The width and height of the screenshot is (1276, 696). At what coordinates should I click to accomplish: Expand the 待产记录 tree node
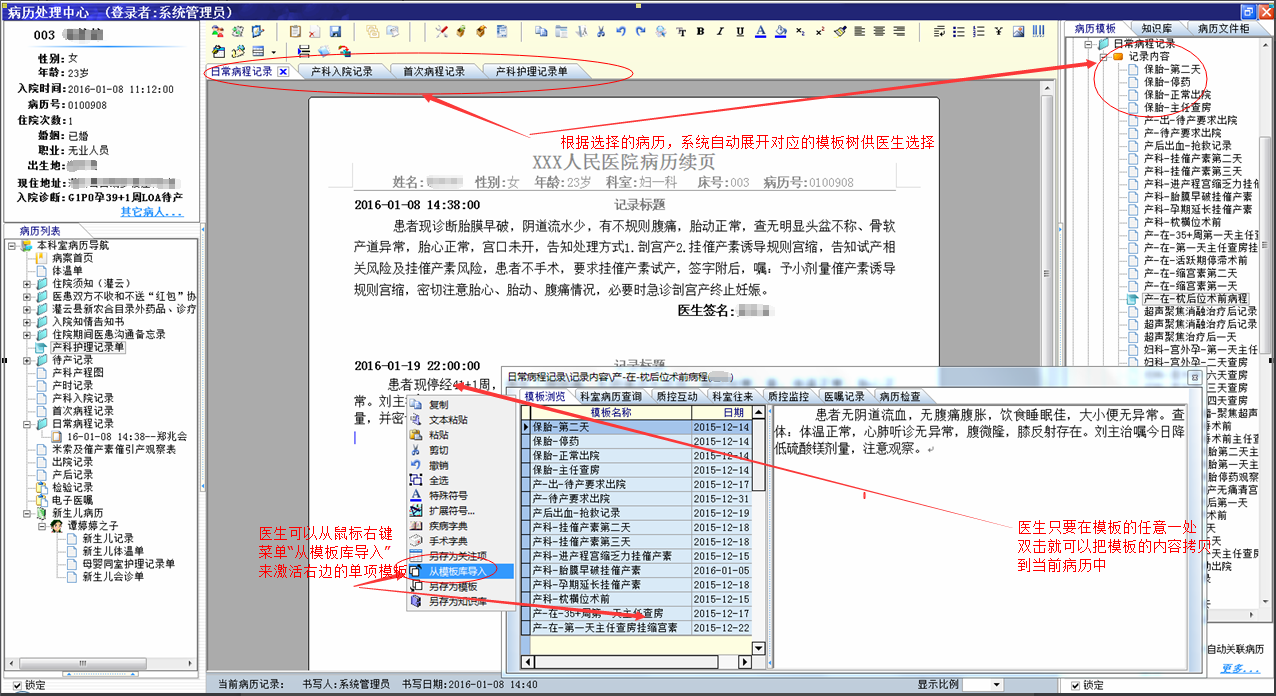pyautogui.click(x=28, y=360)
